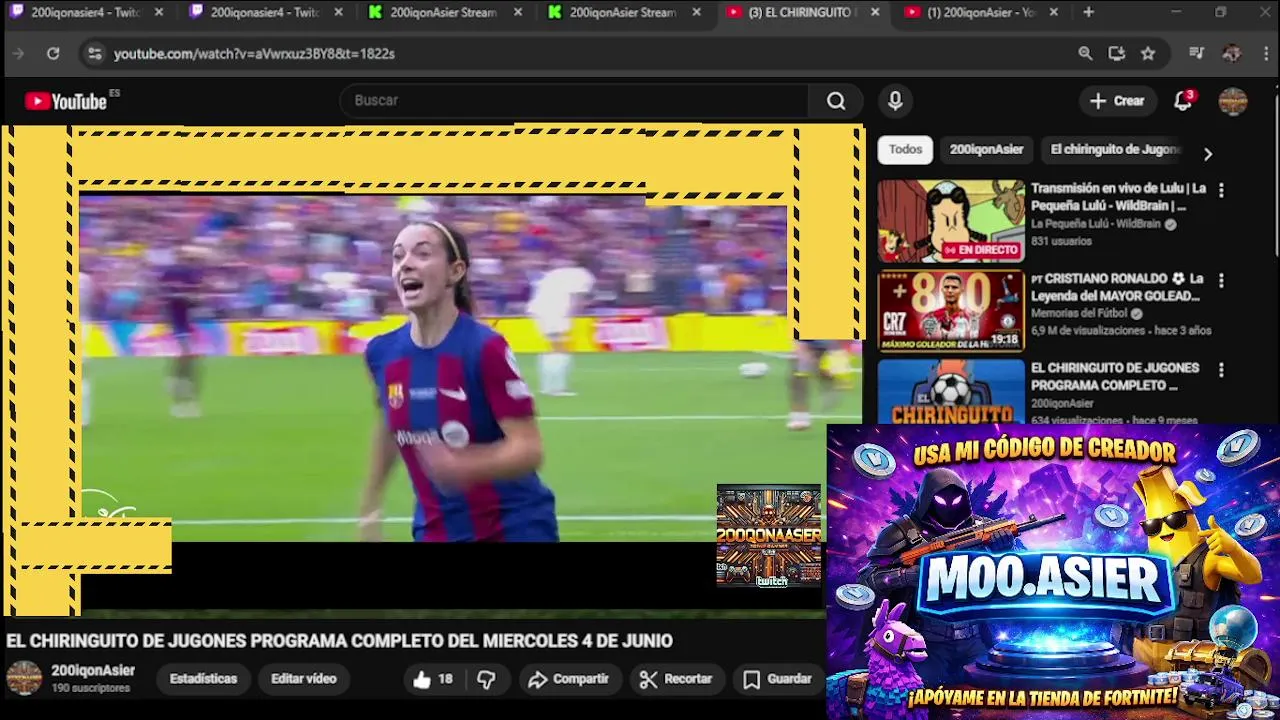This screenshot has width=1280, height=720.
Task: Click the zoom magnifier icon in address bar
Action: (x=1085, y=54)
